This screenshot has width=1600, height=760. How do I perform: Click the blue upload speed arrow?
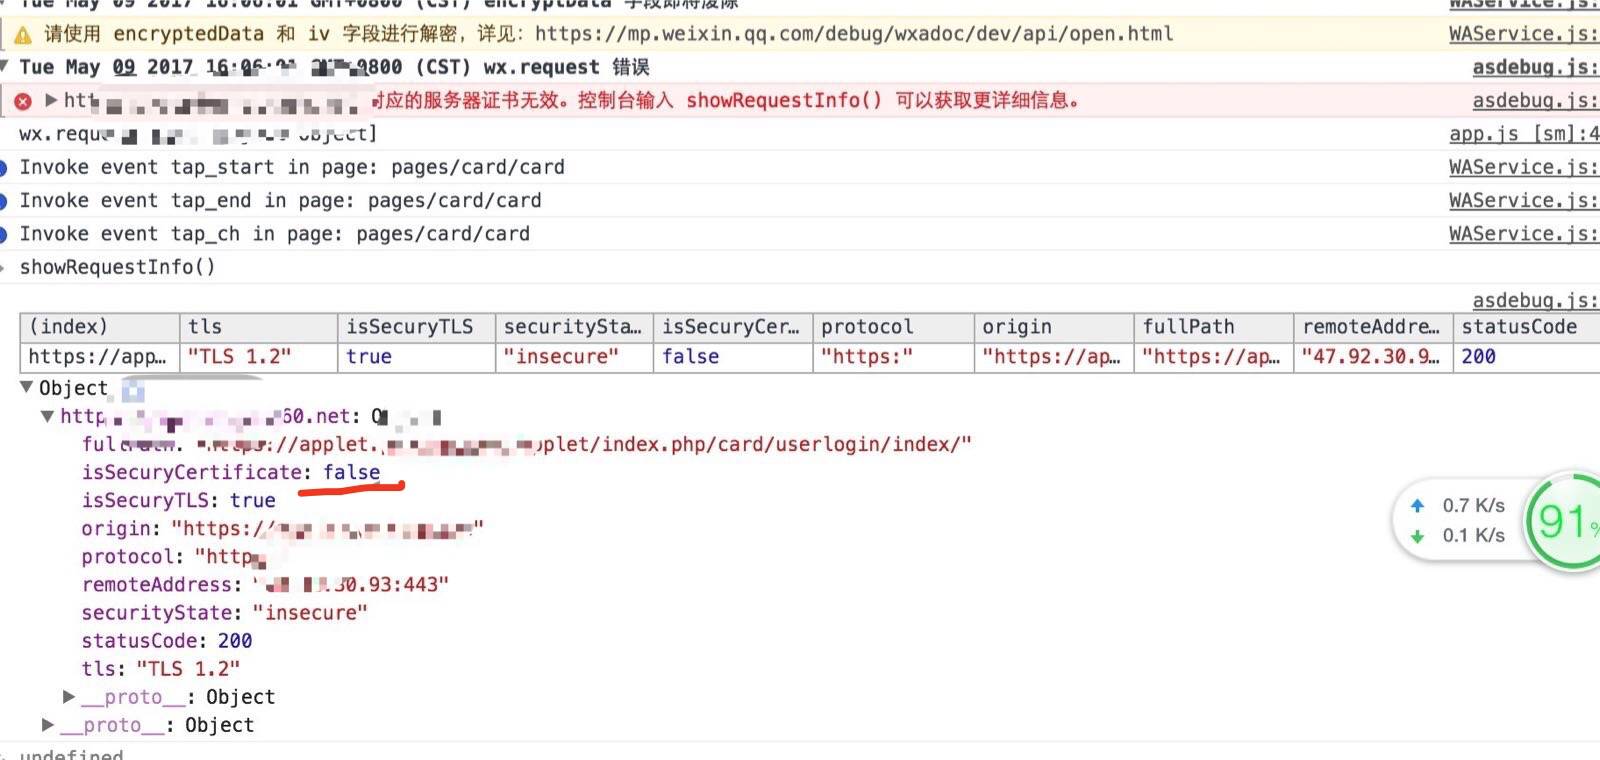pyautogui.click(x=1417, y=506)
